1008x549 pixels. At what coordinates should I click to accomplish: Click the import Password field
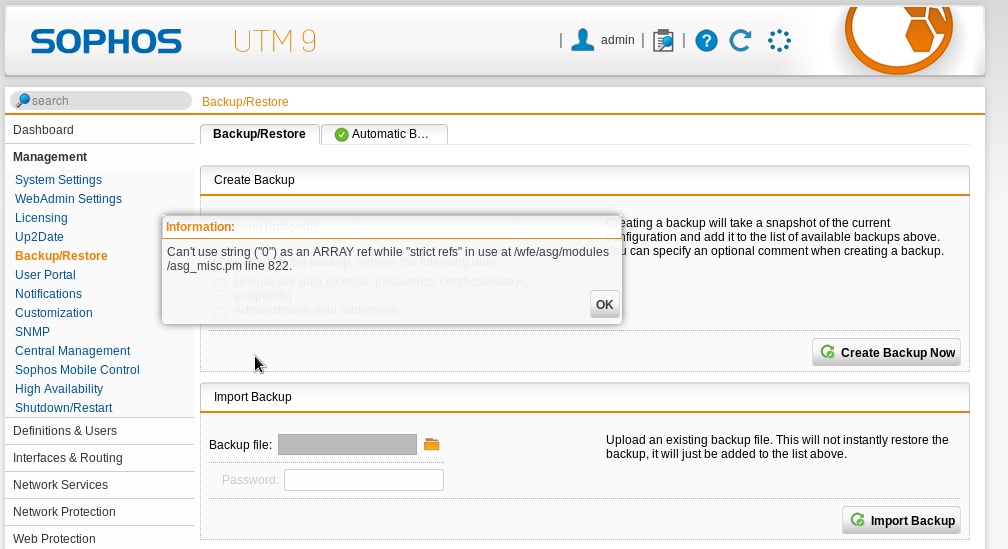pos(364,480)
